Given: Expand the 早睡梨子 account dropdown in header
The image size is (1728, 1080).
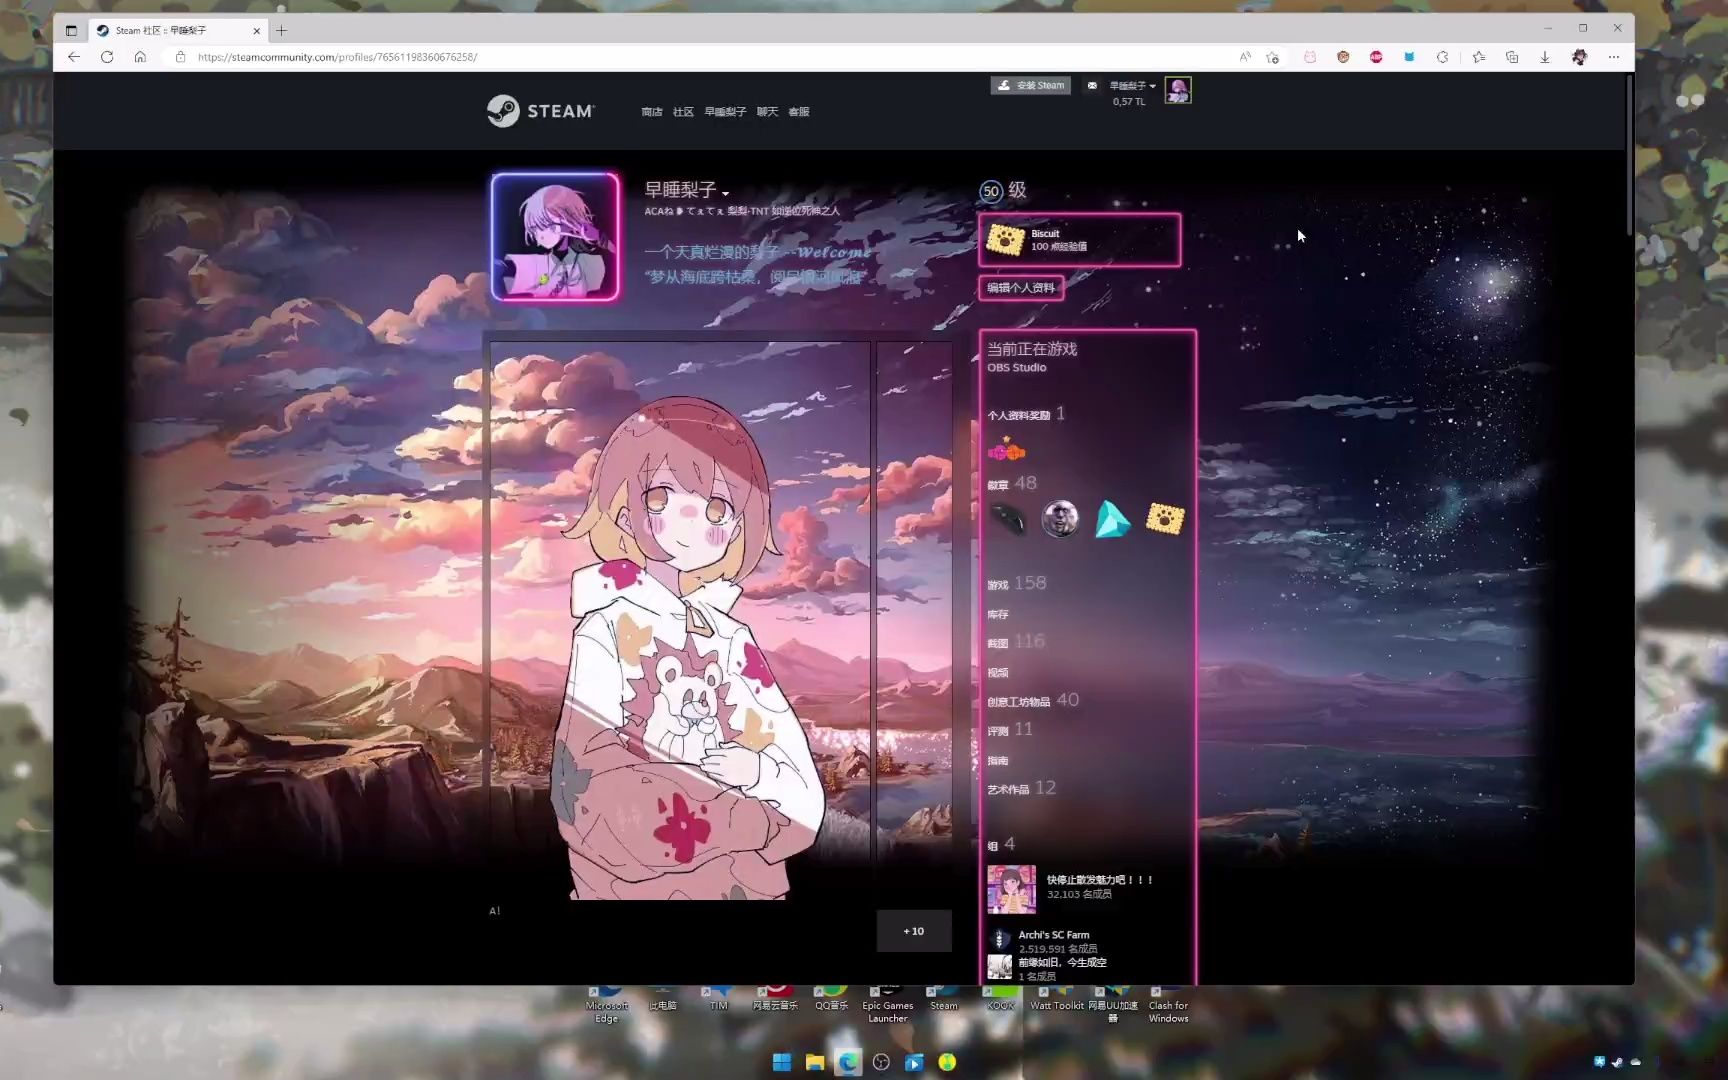Looking at the screenshot, I should tap(1132, 86).
